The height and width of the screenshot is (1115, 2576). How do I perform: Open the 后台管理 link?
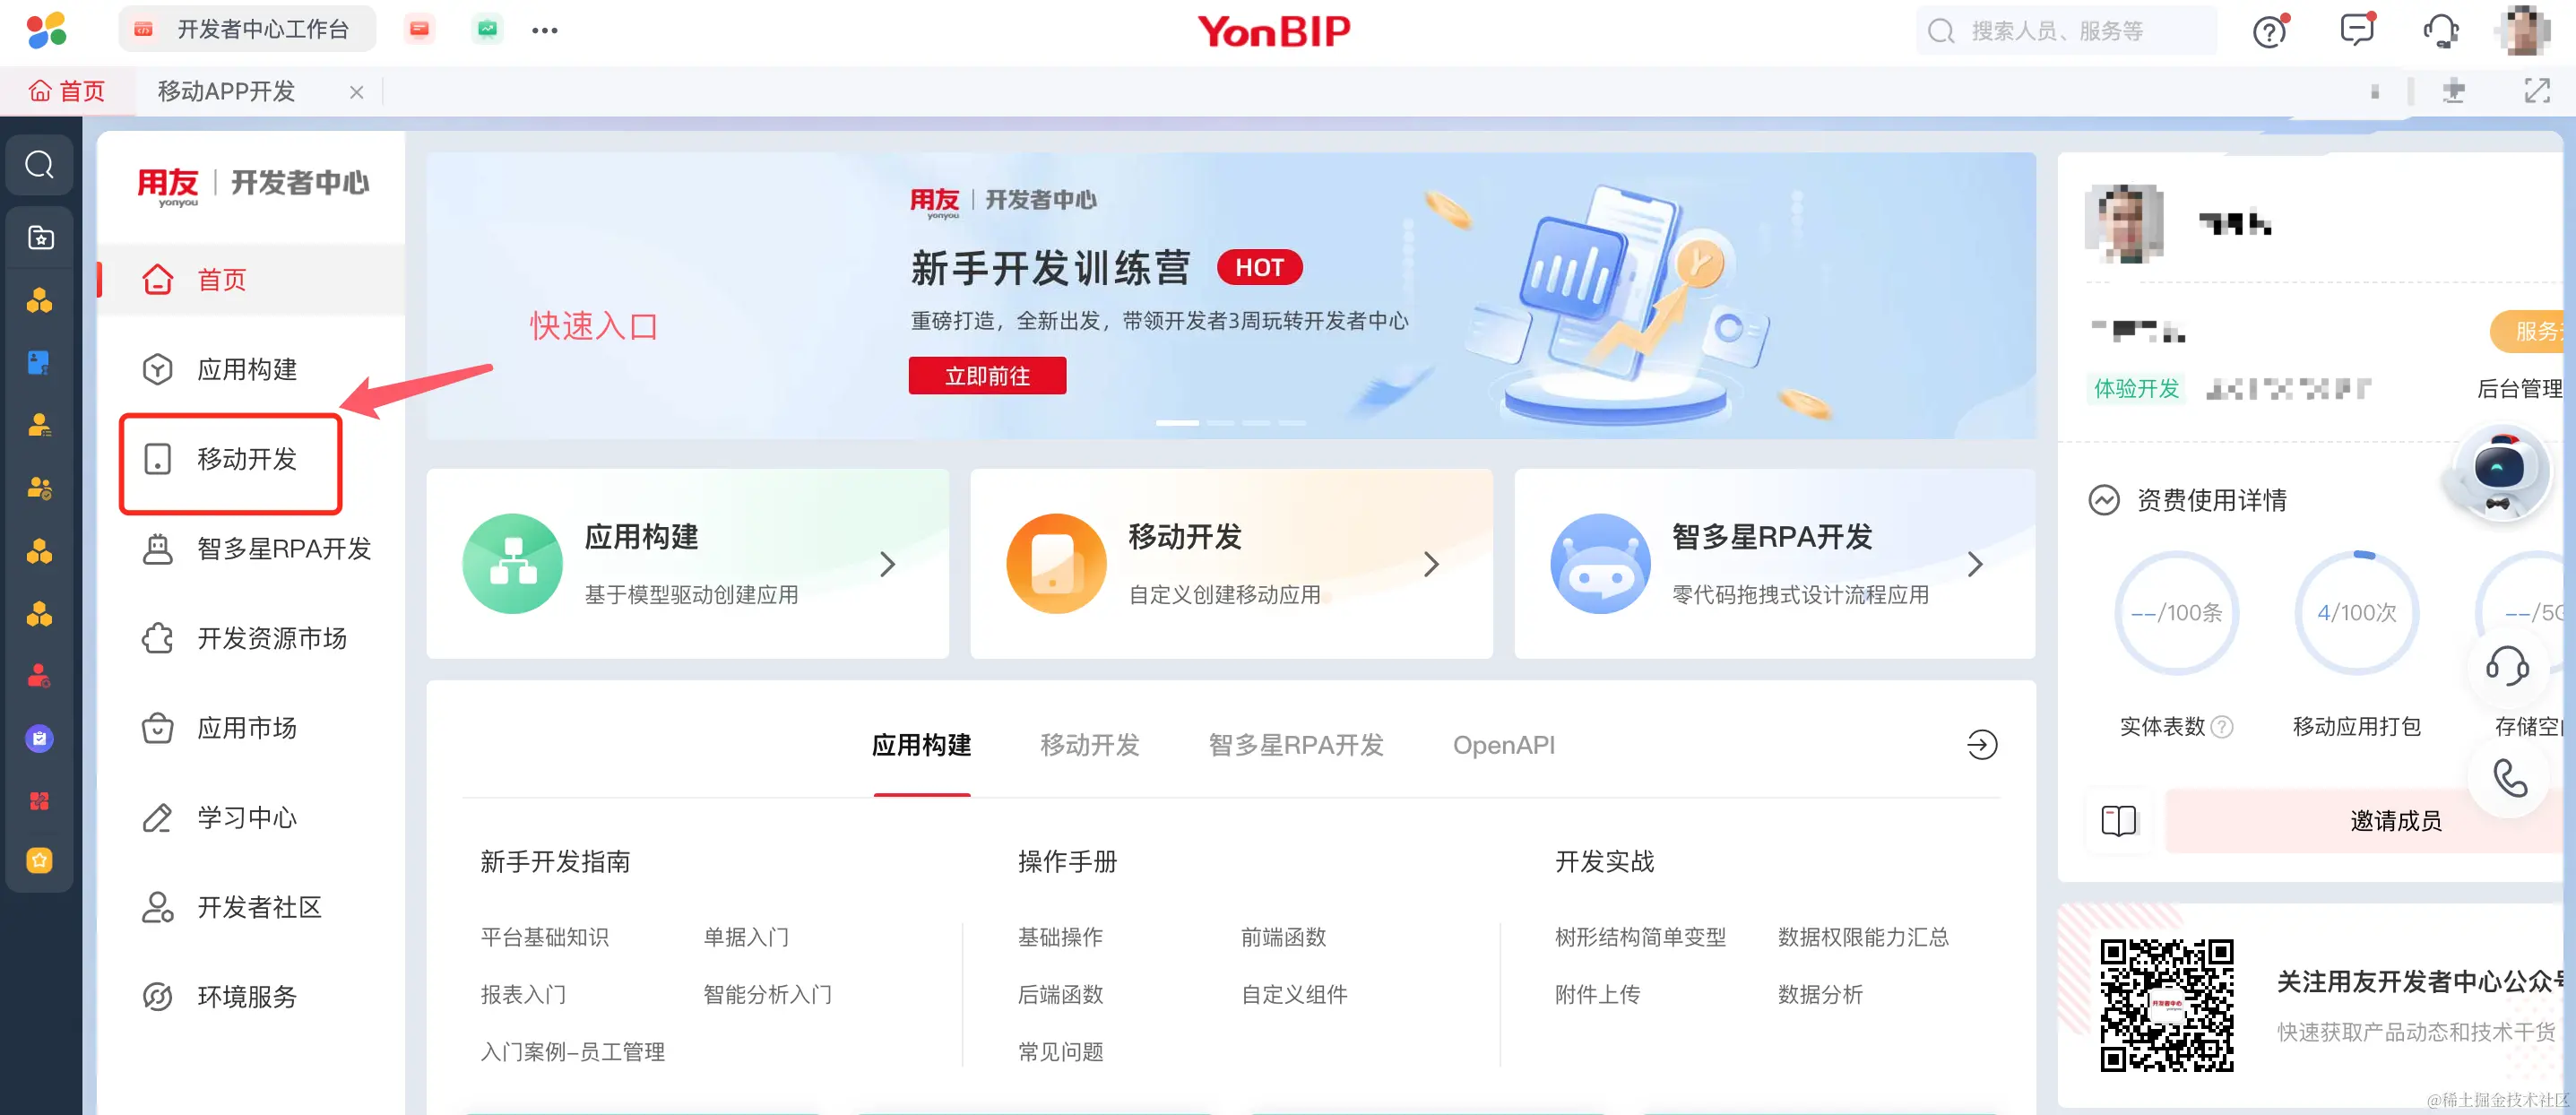(2519, 389)
